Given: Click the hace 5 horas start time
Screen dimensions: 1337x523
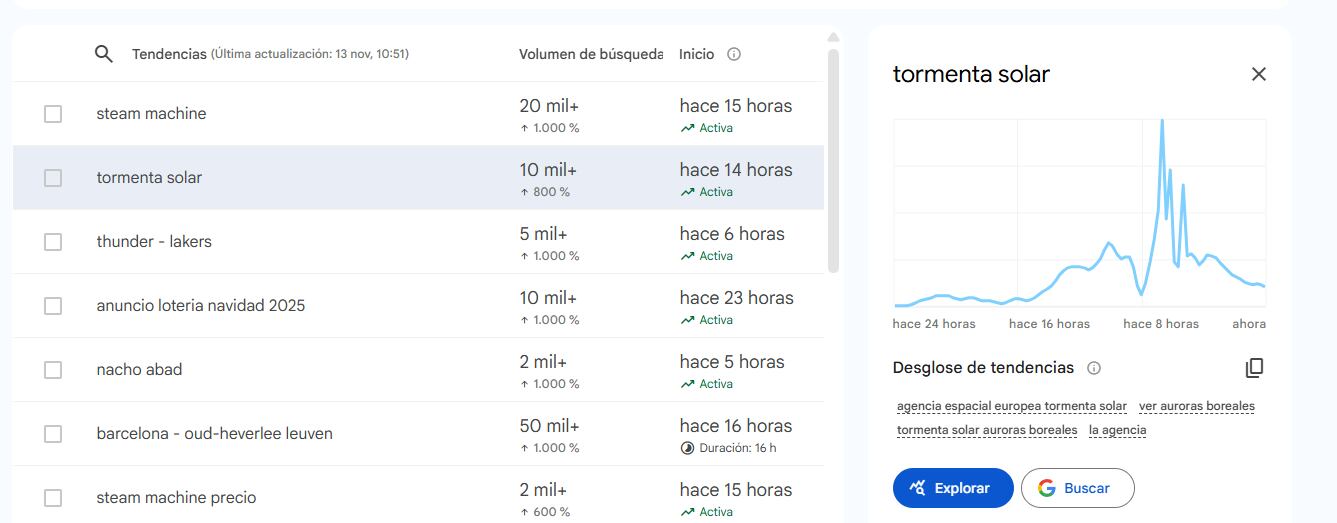Looking at the screenshot, I should [732, 362].
